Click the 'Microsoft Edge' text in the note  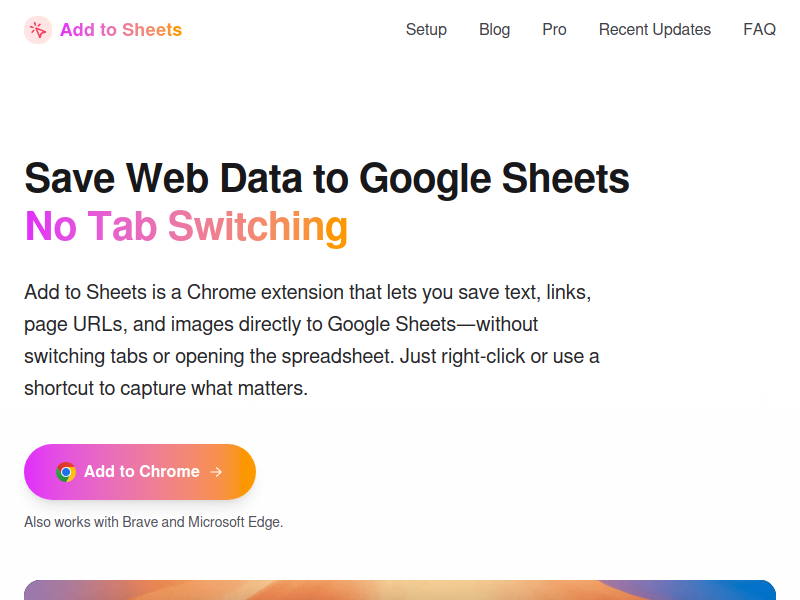pos(235,522)
